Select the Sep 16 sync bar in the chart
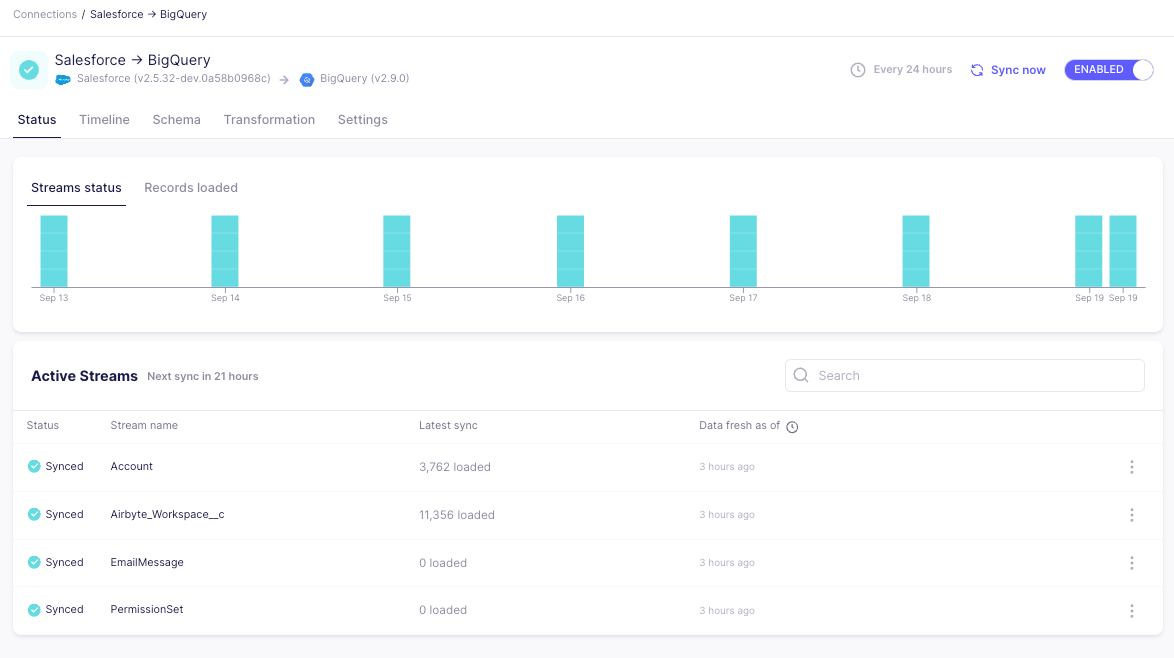Viewport: 1174px width, 658px height. point(570,250)
